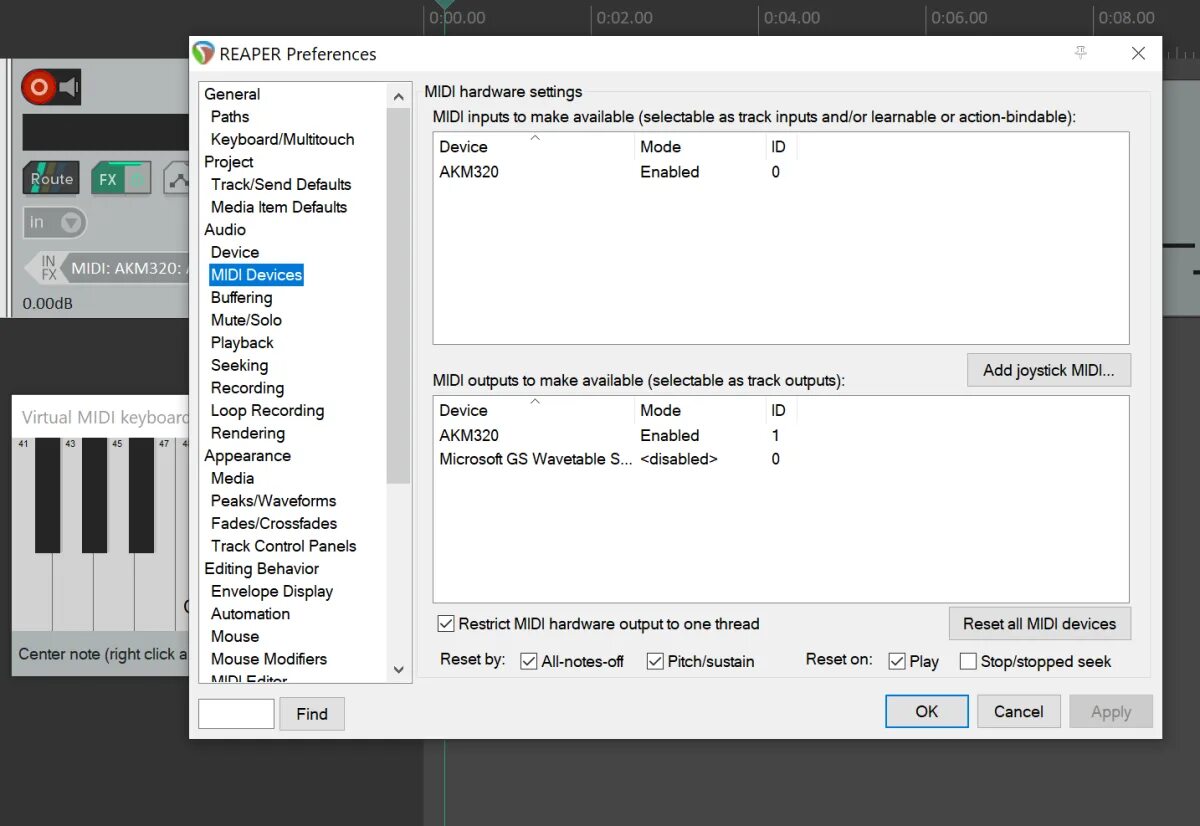
Task: Focus the preferences search field
Action: [236, 714]
